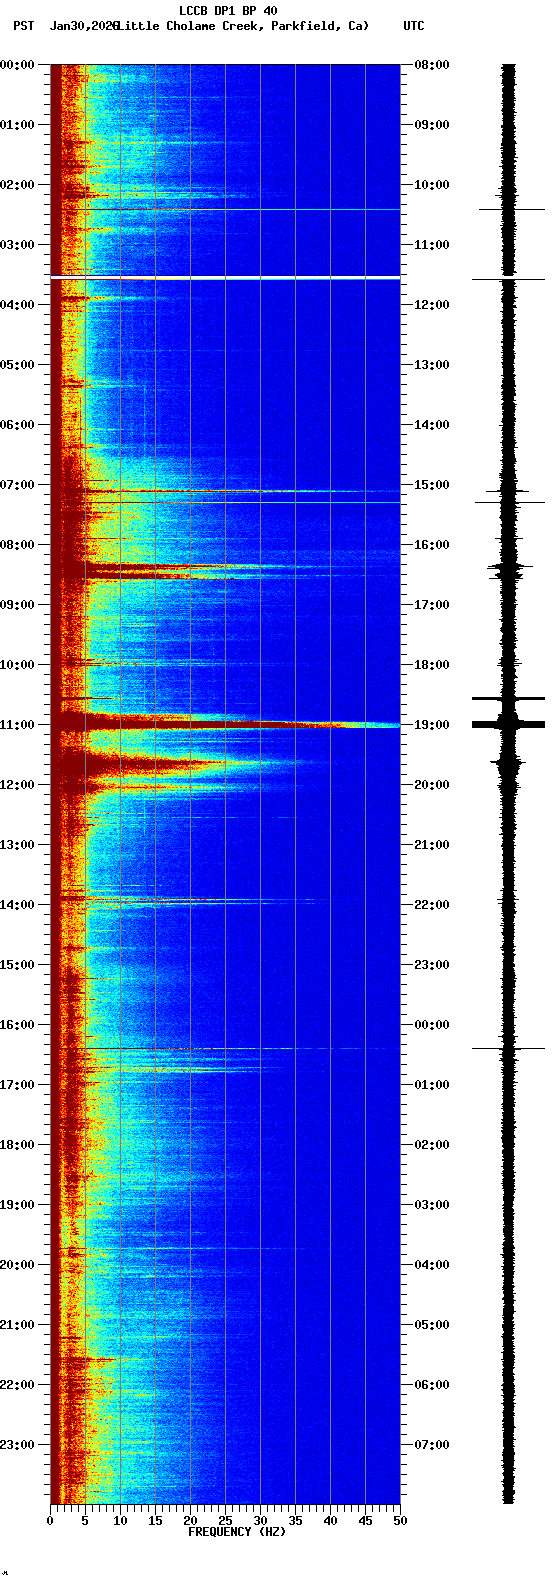This screenshot has width=552, height=1584.
Task: Click the white data gap band after 03:00
Action: click(x=225, y=277)
